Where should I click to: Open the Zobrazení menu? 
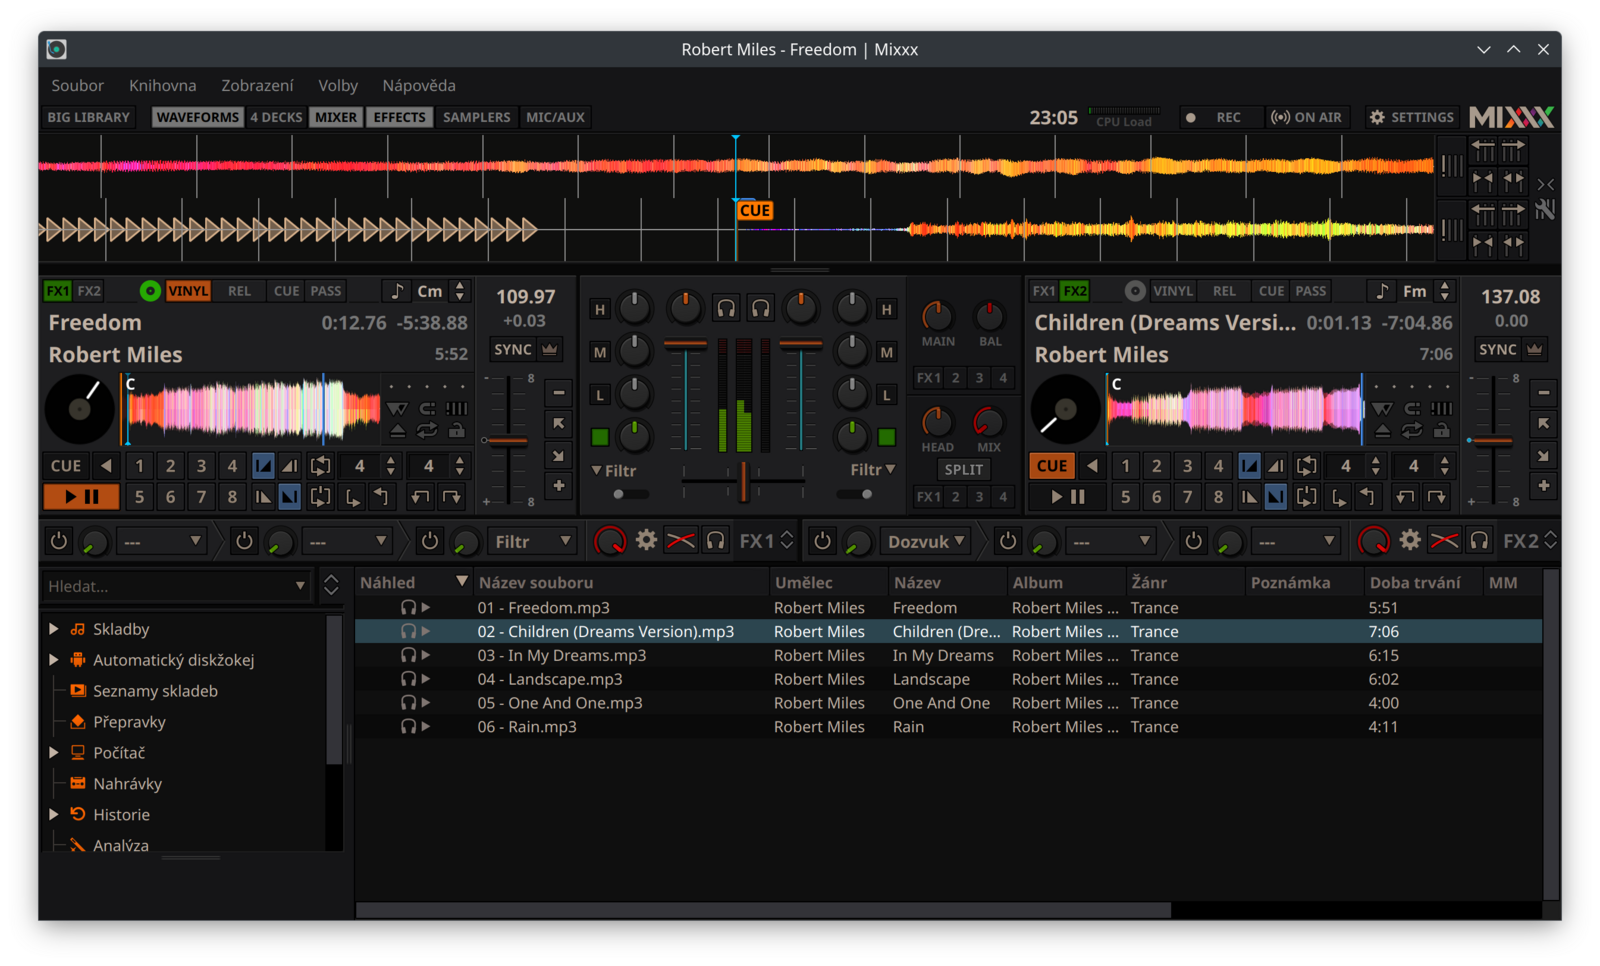pos(257,86)
